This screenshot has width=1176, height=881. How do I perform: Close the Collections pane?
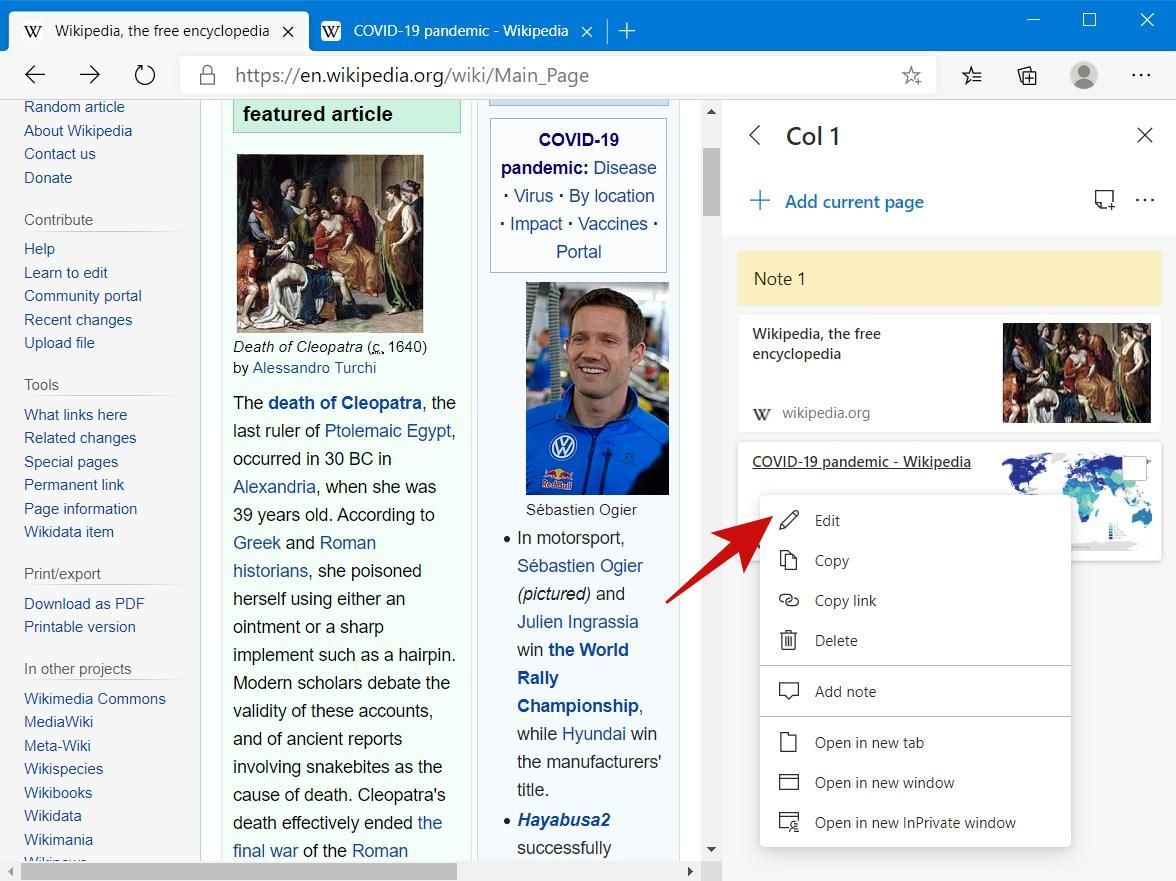pos(1144,135)
